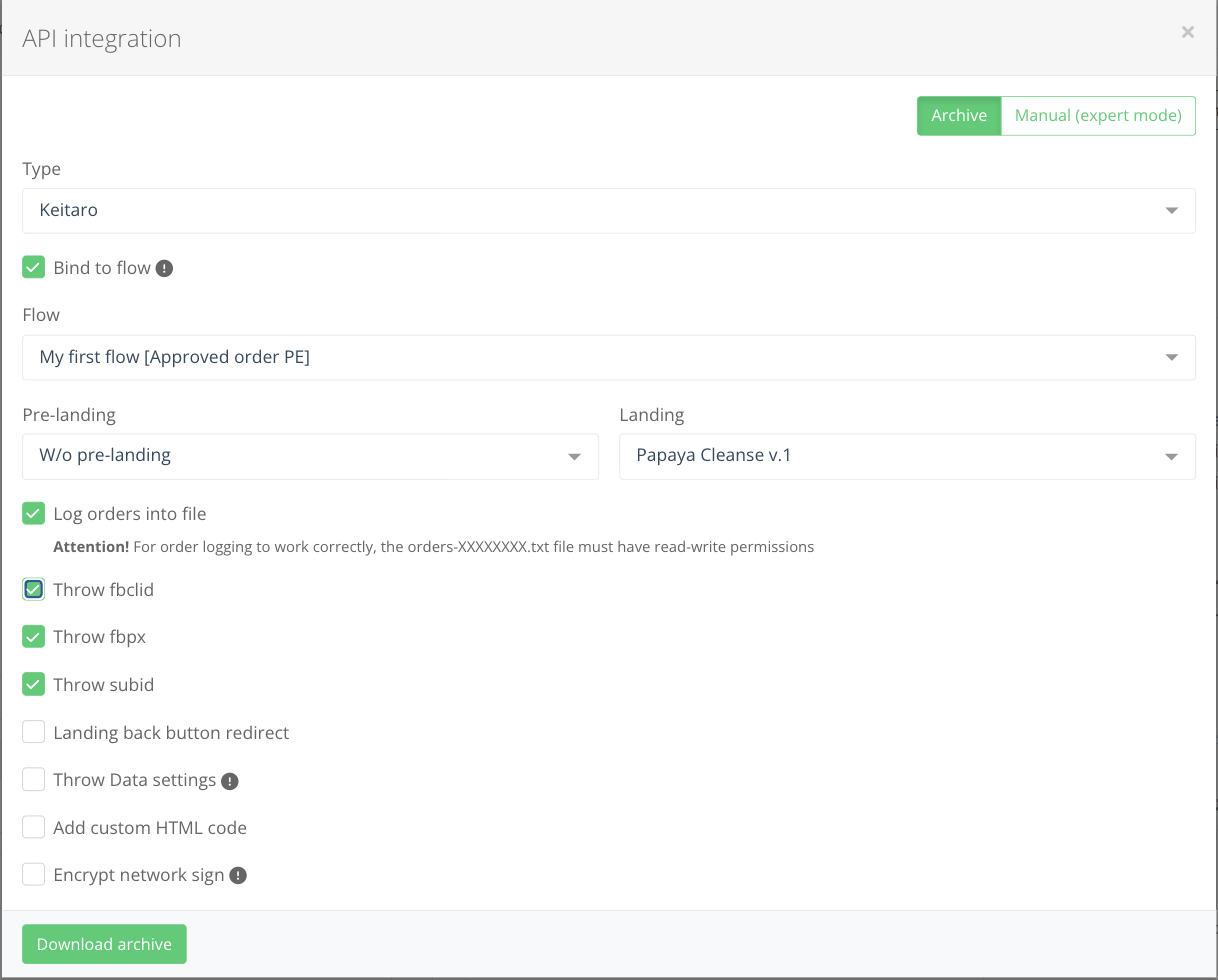Viewport: 1218px width, 980px height.
Task: Disable the Throw fbclid checkbox
Action: pos(34,589)
